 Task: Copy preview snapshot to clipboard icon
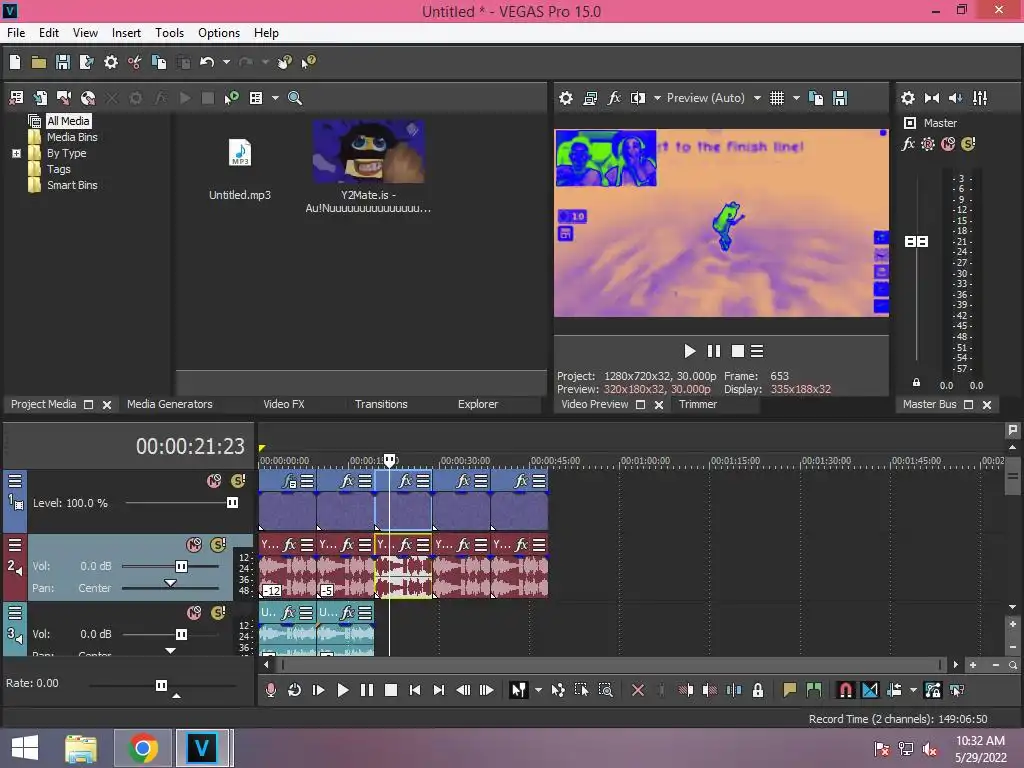pyautogui.click(x=816, y=98)
